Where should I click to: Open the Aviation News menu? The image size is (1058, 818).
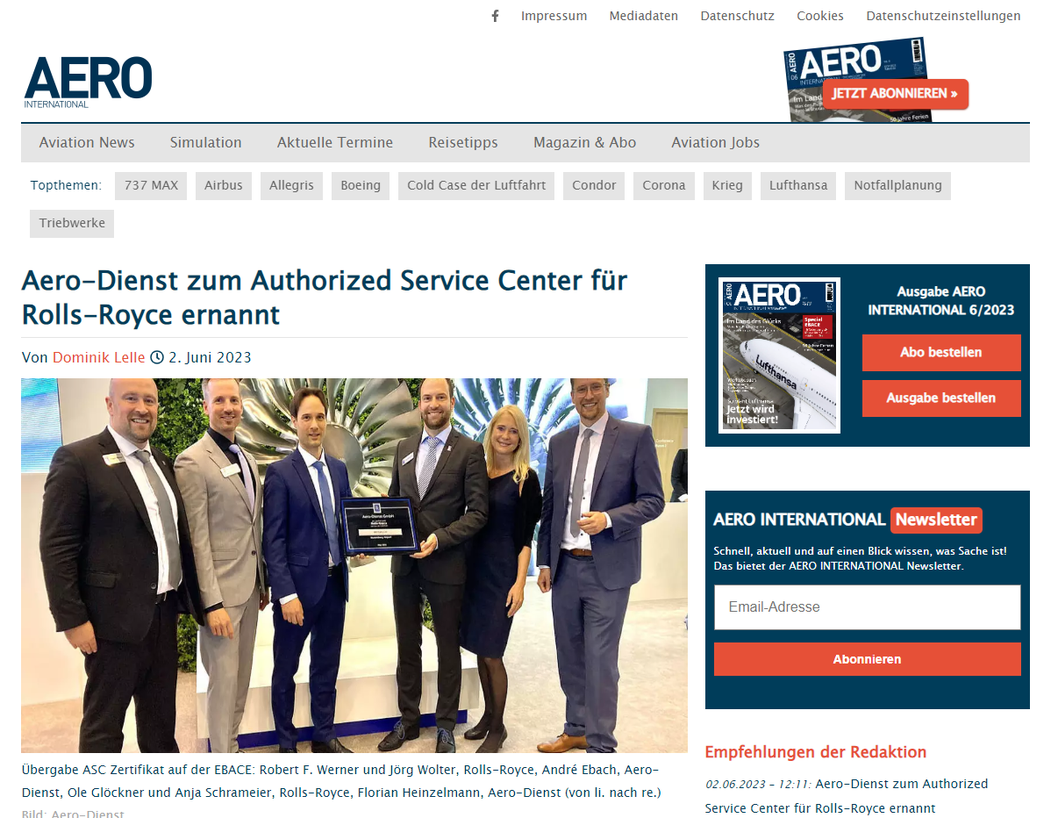(87, 143)
